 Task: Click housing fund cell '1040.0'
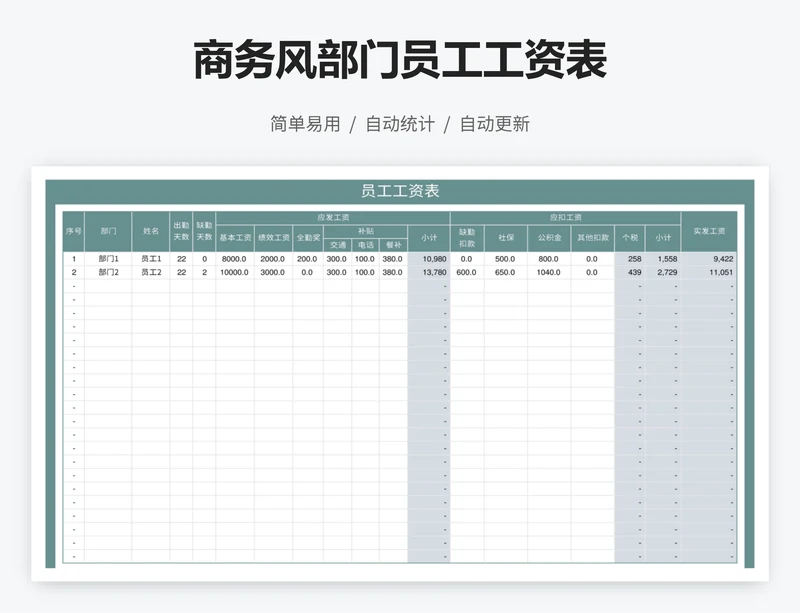point(549,273)
